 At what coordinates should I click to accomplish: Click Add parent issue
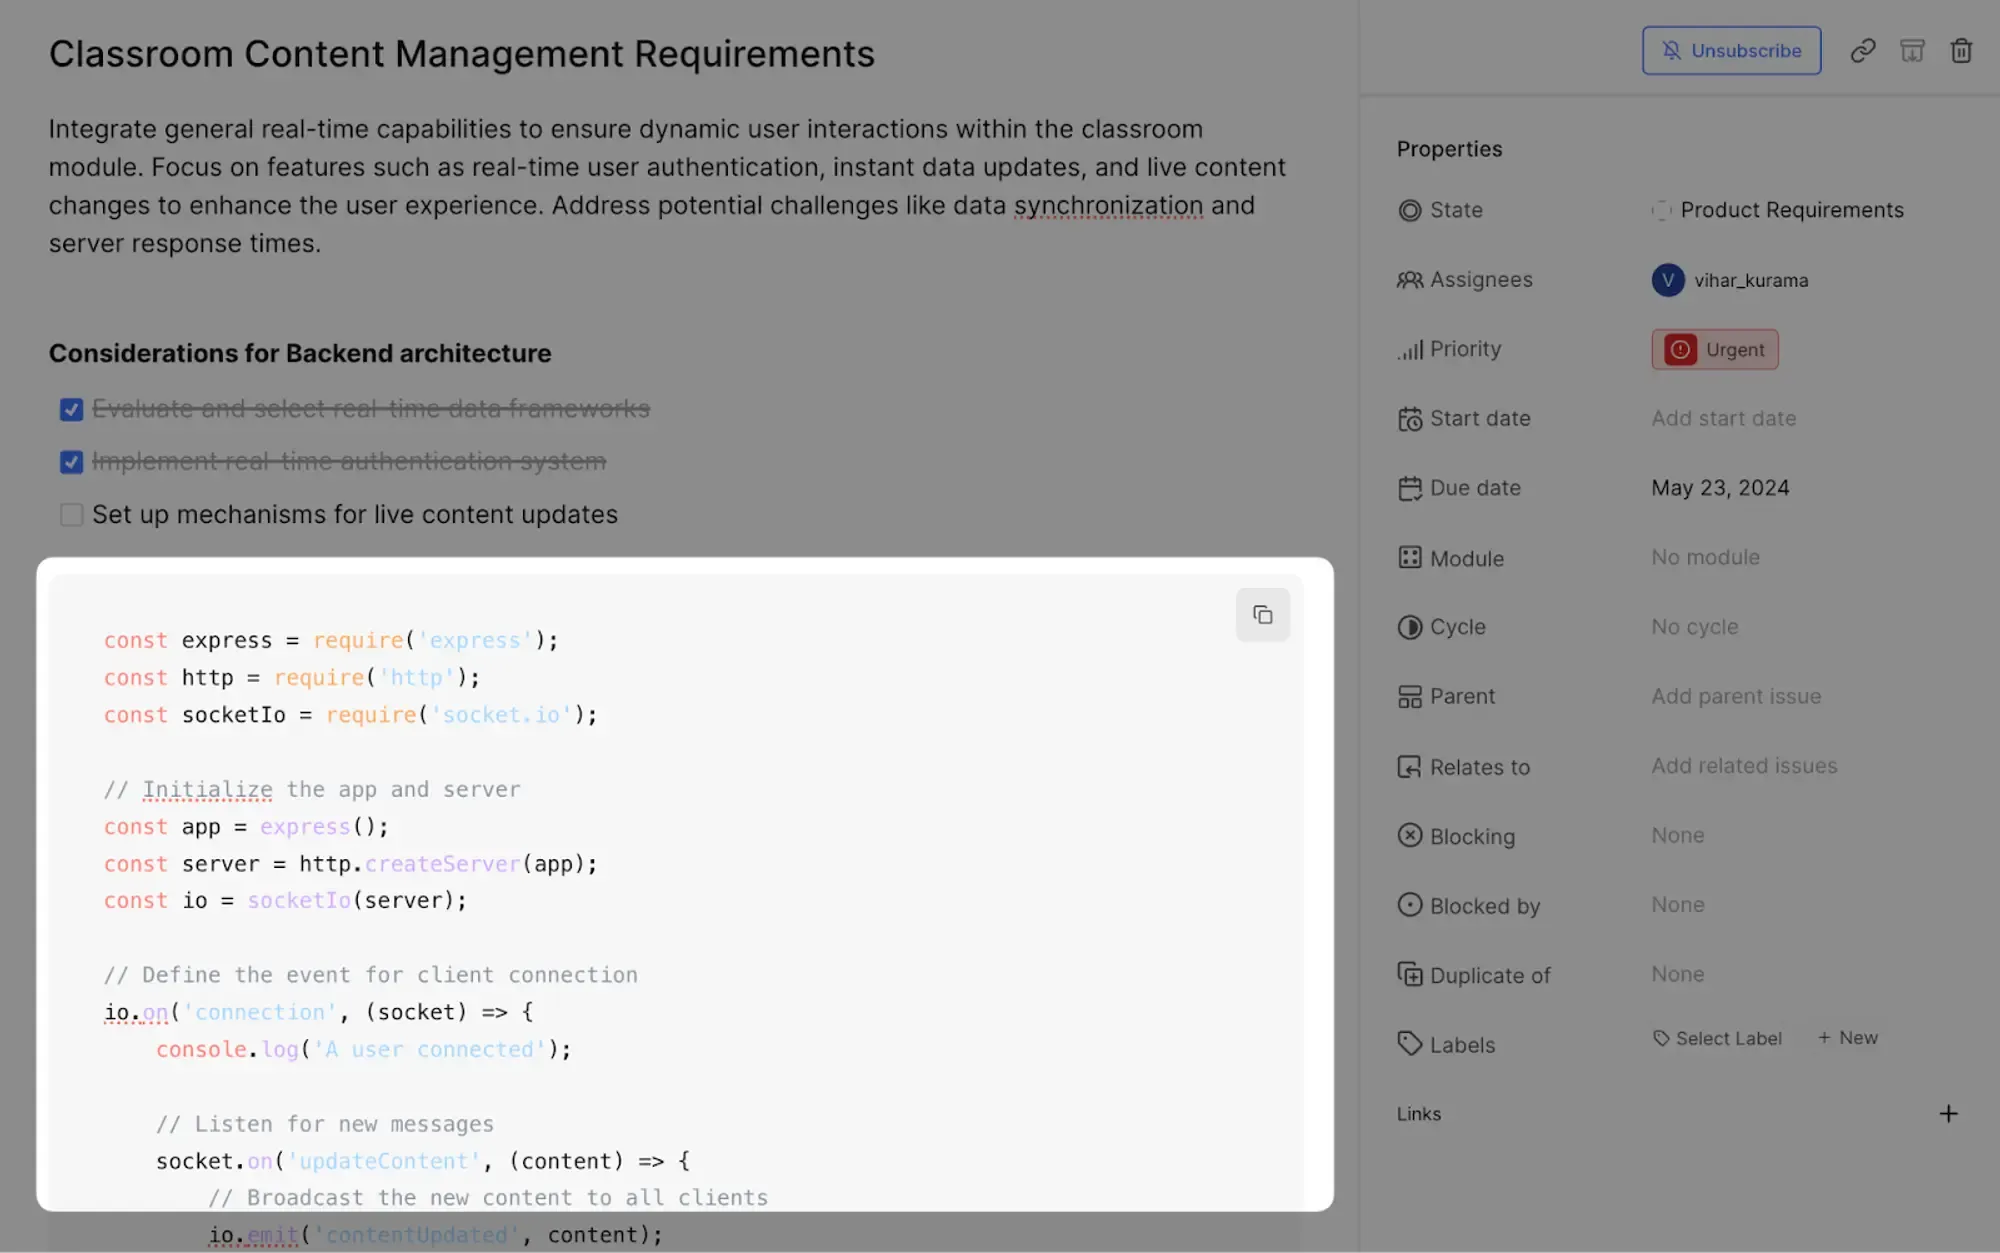[1735, 696]
